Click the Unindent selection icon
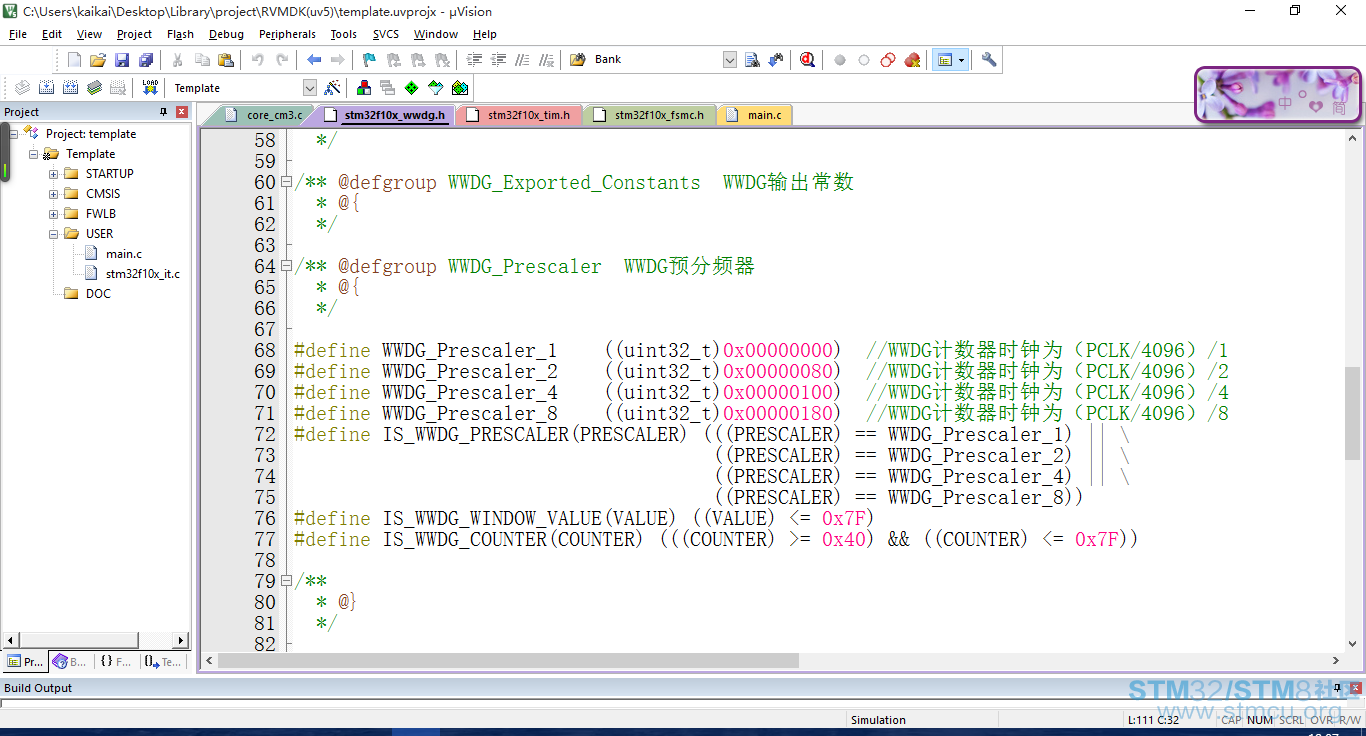 tap(498, 60)
